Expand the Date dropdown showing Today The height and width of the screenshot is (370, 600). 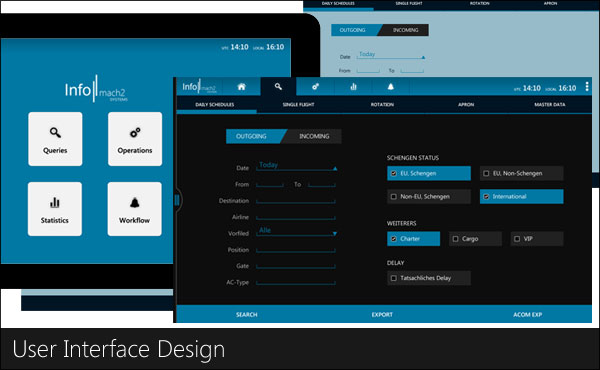click(x=297, y=166)
